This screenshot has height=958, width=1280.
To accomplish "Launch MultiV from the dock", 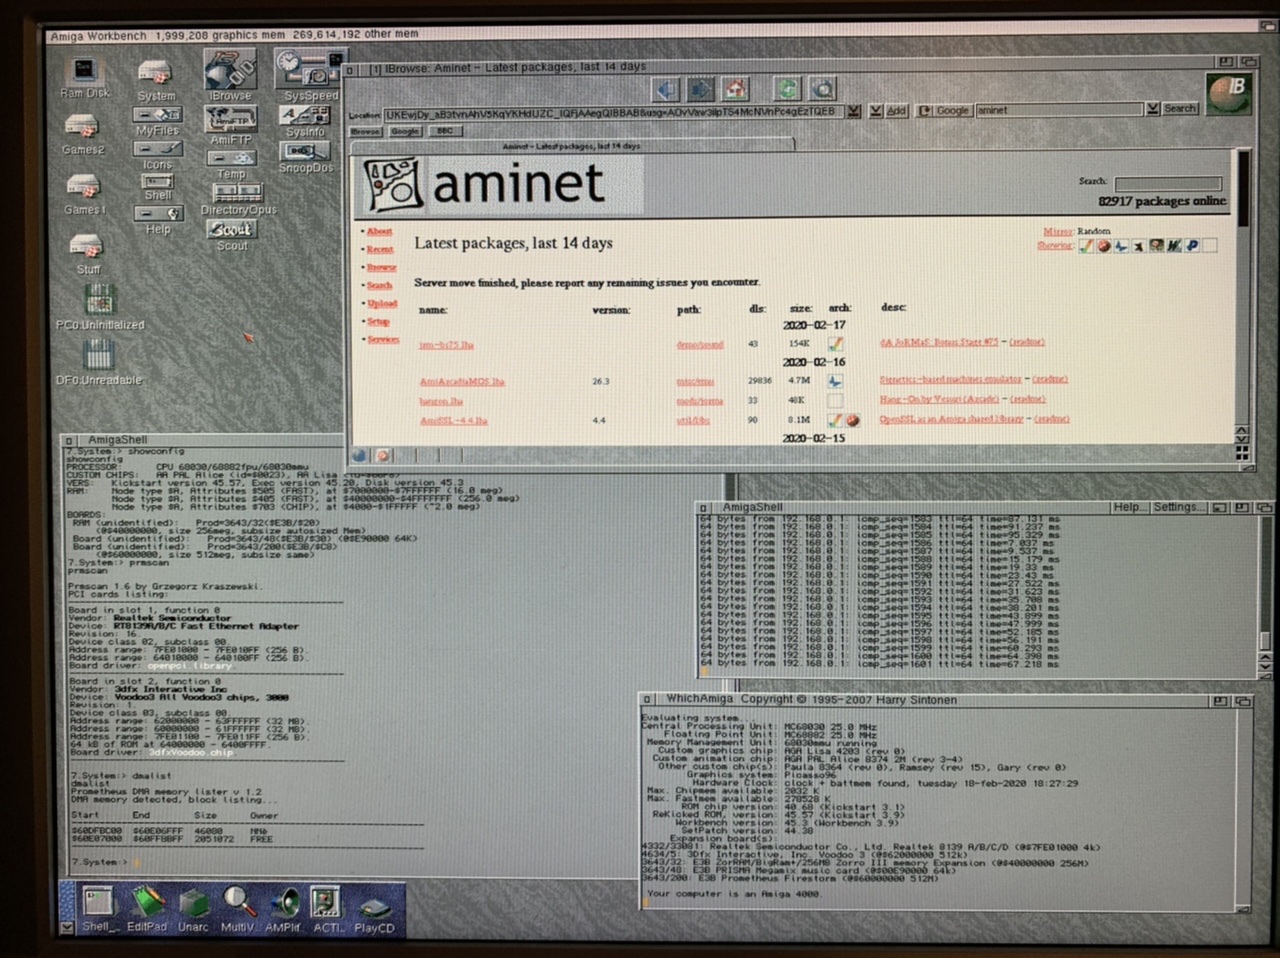I will pyautogui.click(x=238, y=908).
